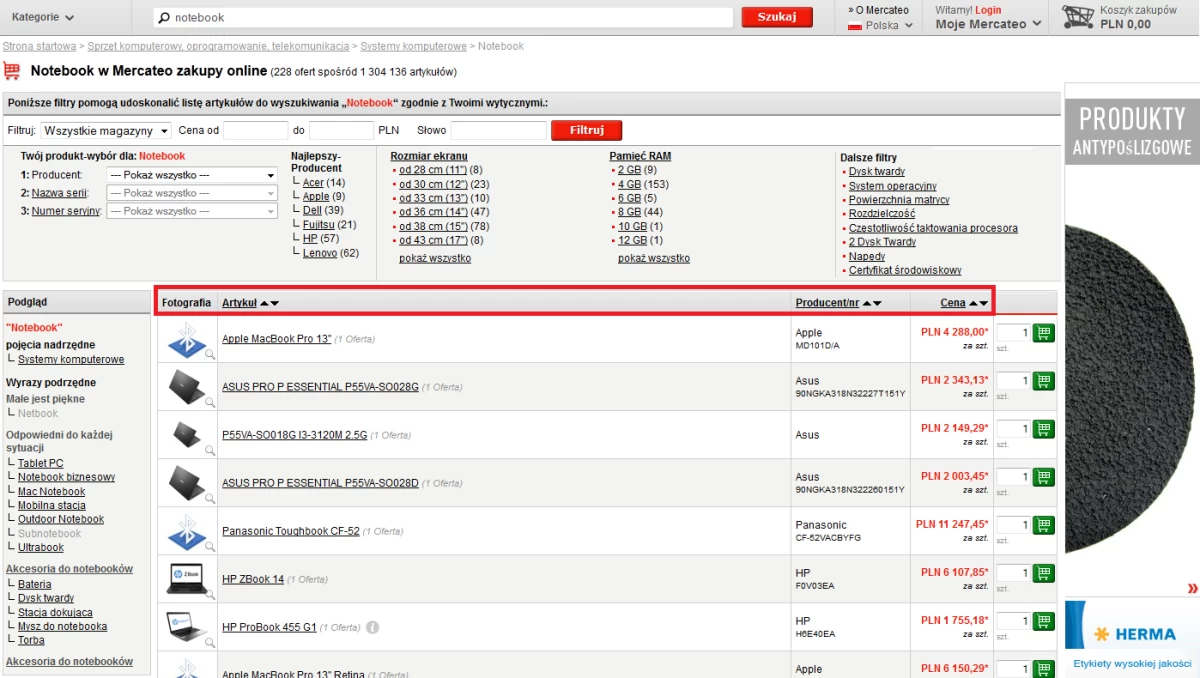
Task: Go to Systemy komputerowe in breadcrumb
Action: pyautogui.click(x=413, y=46)
